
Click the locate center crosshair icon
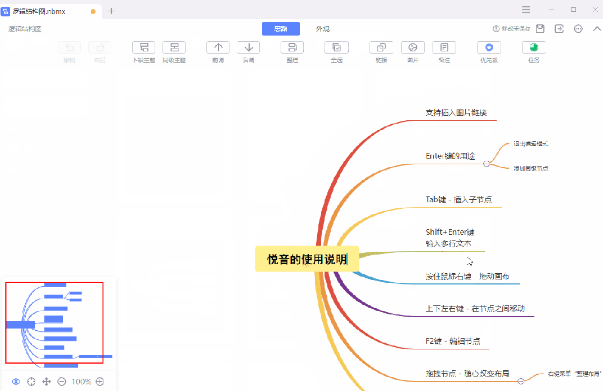tap(31, 381)
